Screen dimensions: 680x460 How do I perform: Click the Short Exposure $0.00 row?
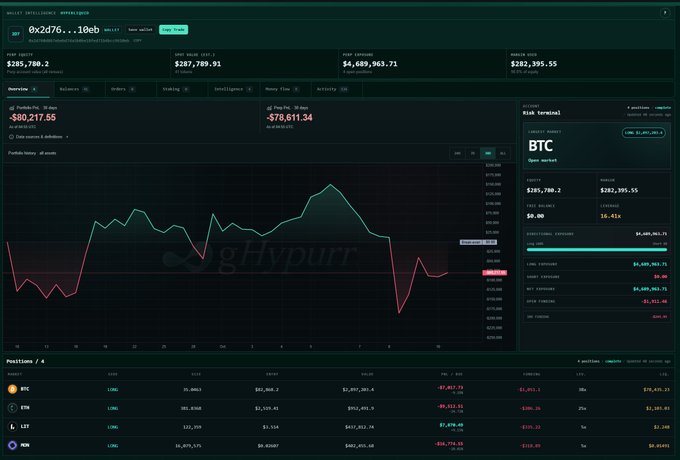click(597, 276)
